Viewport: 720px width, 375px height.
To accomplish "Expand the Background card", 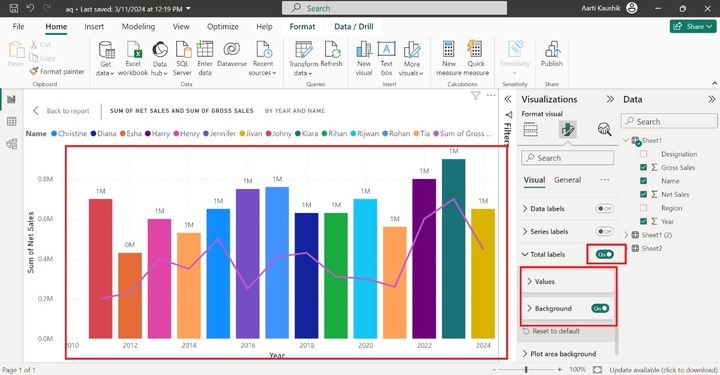I will [529, 308].
